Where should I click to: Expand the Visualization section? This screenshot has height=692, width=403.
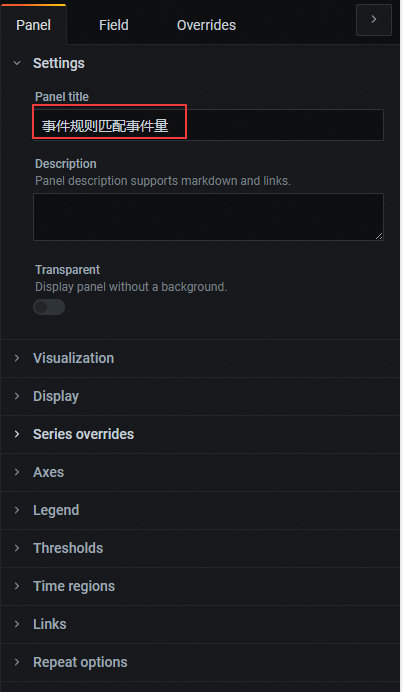click(x=200, y=358)
